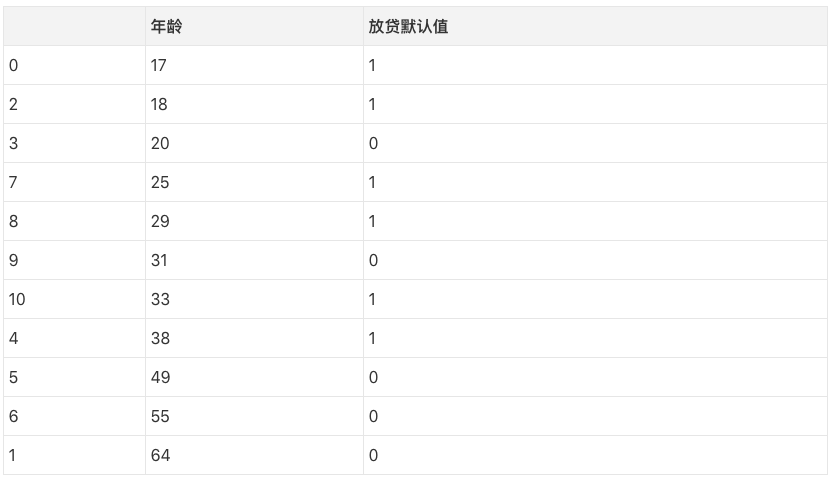Click the age value 38
This screenshot has width=833, height=479.
[160, 339]
